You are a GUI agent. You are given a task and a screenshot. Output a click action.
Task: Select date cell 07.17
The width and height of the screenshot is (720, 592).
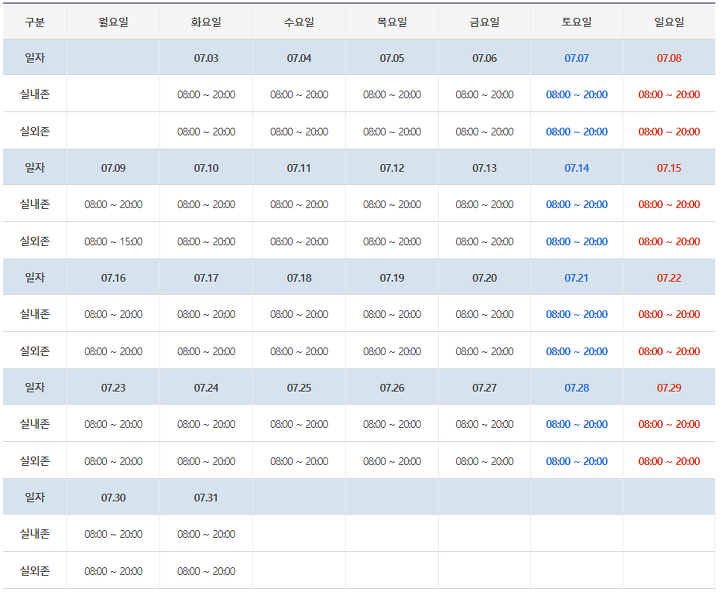[x=206, y=278]
